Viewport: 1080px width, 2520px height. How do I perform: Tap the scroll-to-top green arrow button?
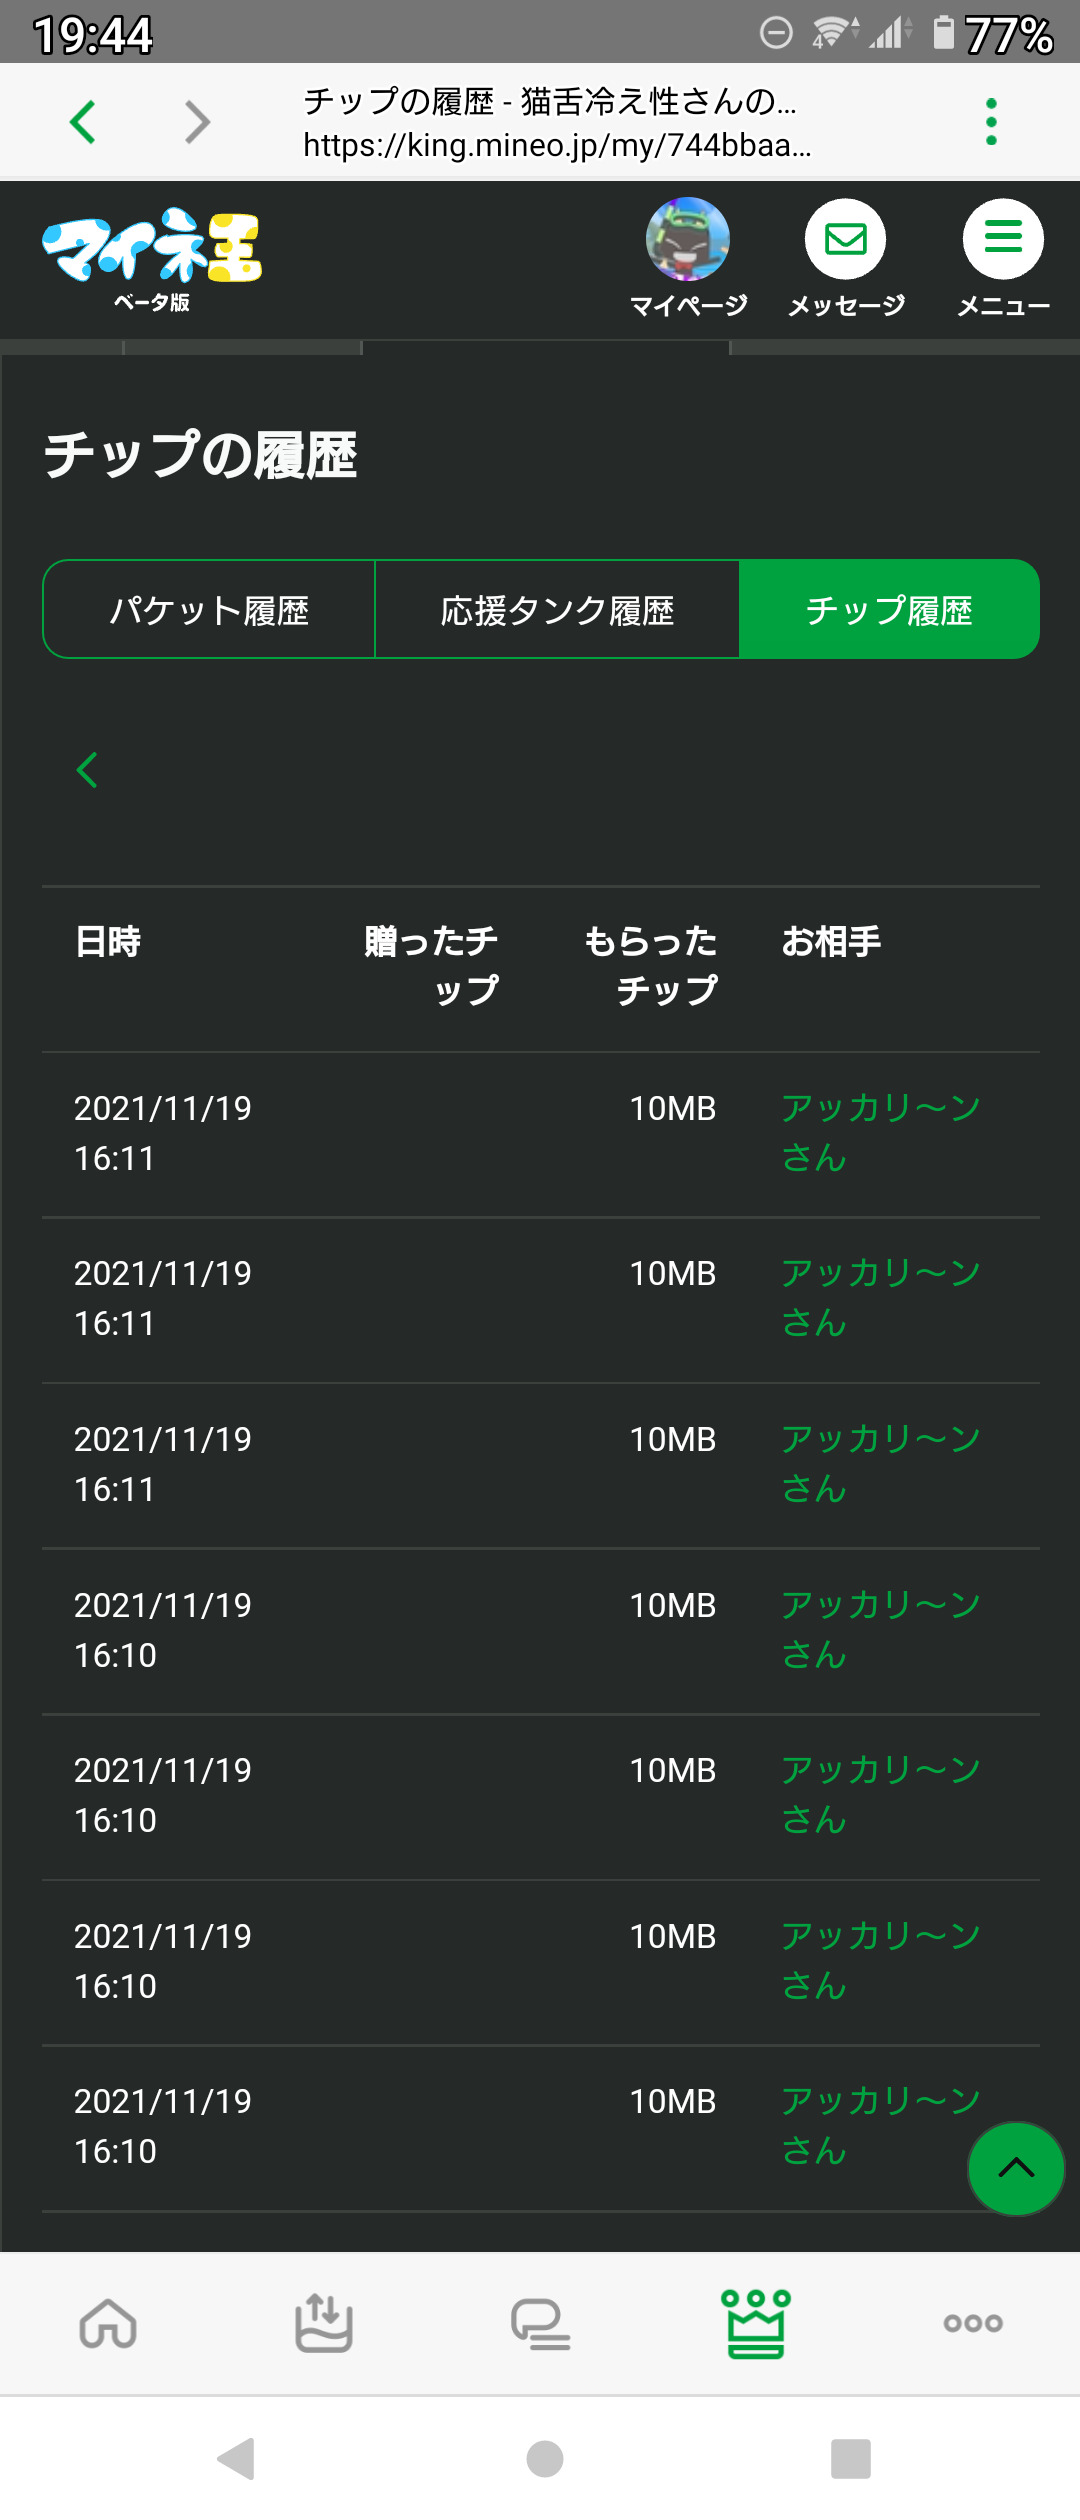click(x=1016, y=2168)
